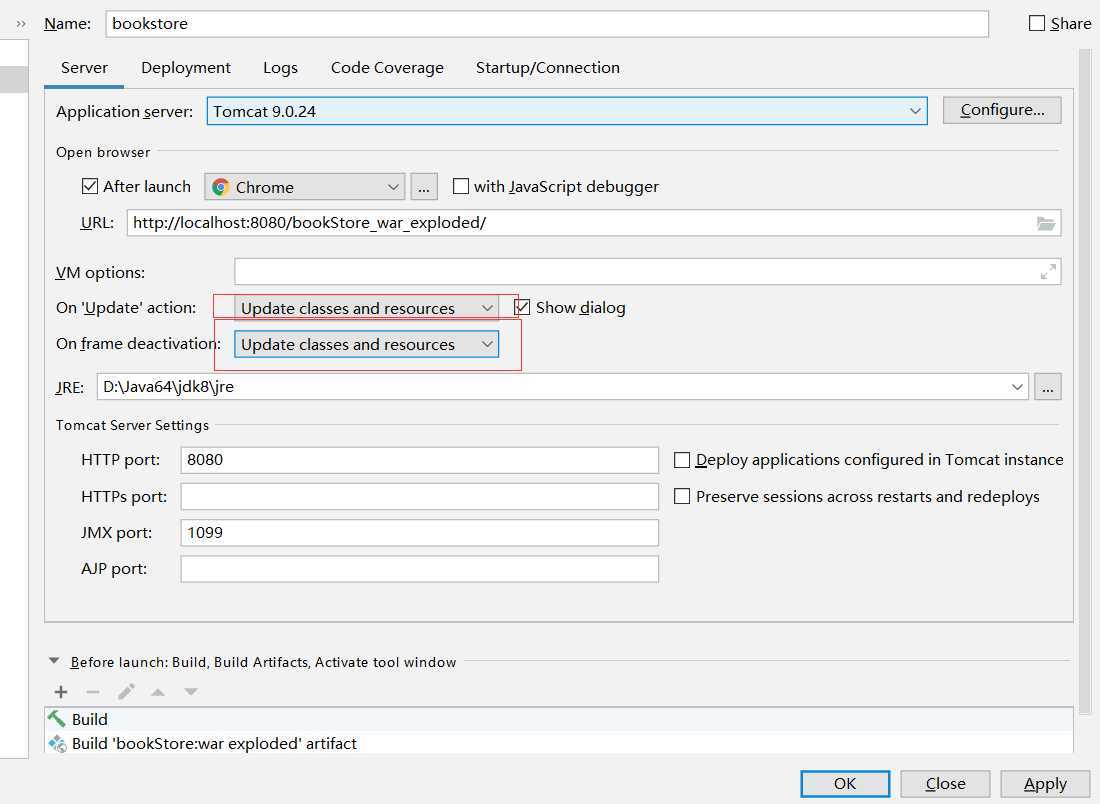Open the On frame deactivation dropdown
The width and height of the screenshot is (1100, 804).
[366, 344]
